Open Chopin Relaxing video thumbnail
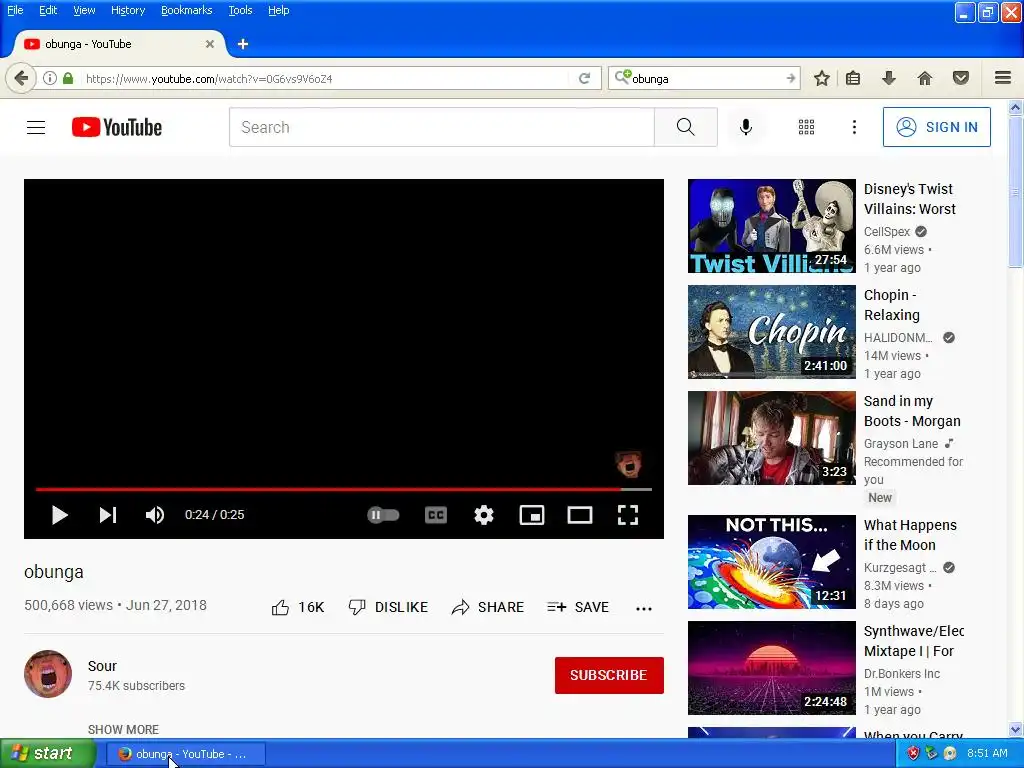Viewport: 1024px width, 768px height. point(771,332)
